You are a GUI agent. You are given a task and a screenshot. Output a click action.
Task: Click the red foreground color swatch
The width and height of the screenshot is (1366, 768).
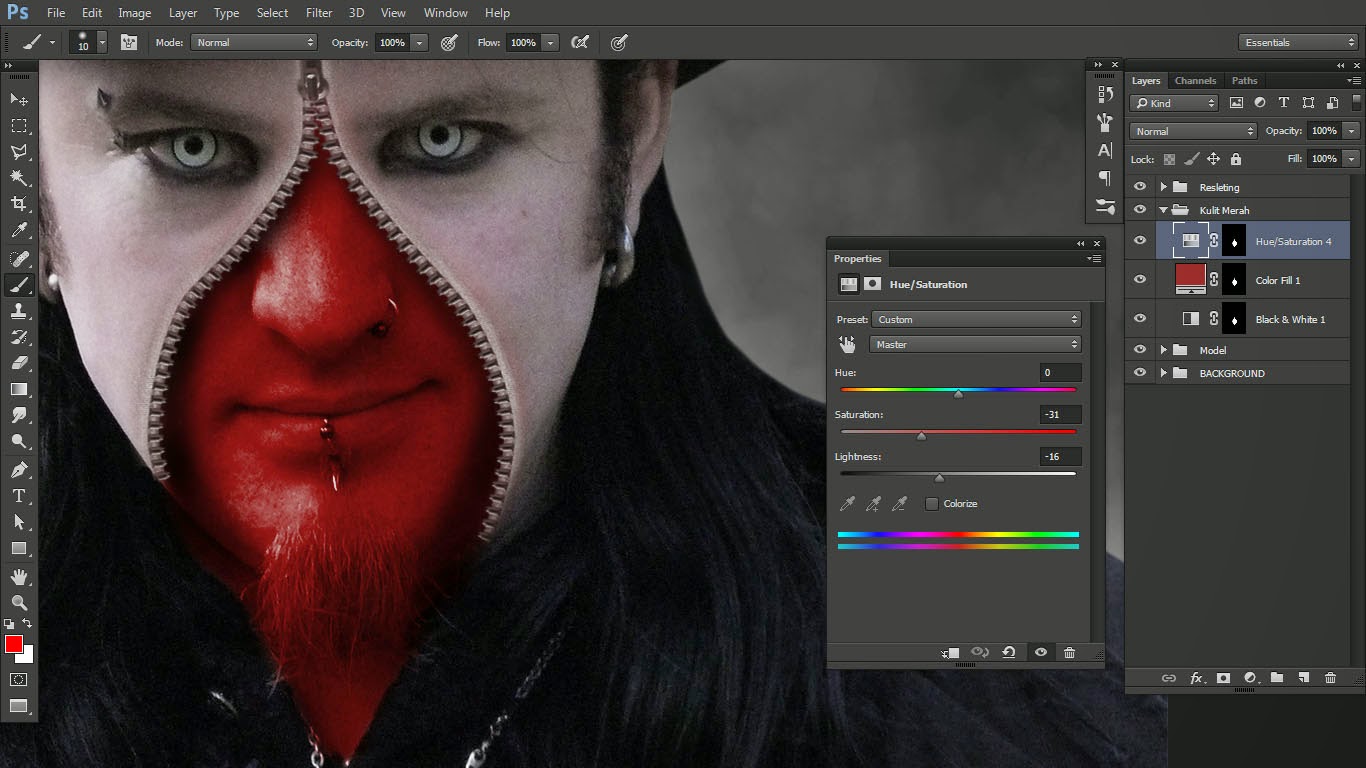(x=13, y=644)
